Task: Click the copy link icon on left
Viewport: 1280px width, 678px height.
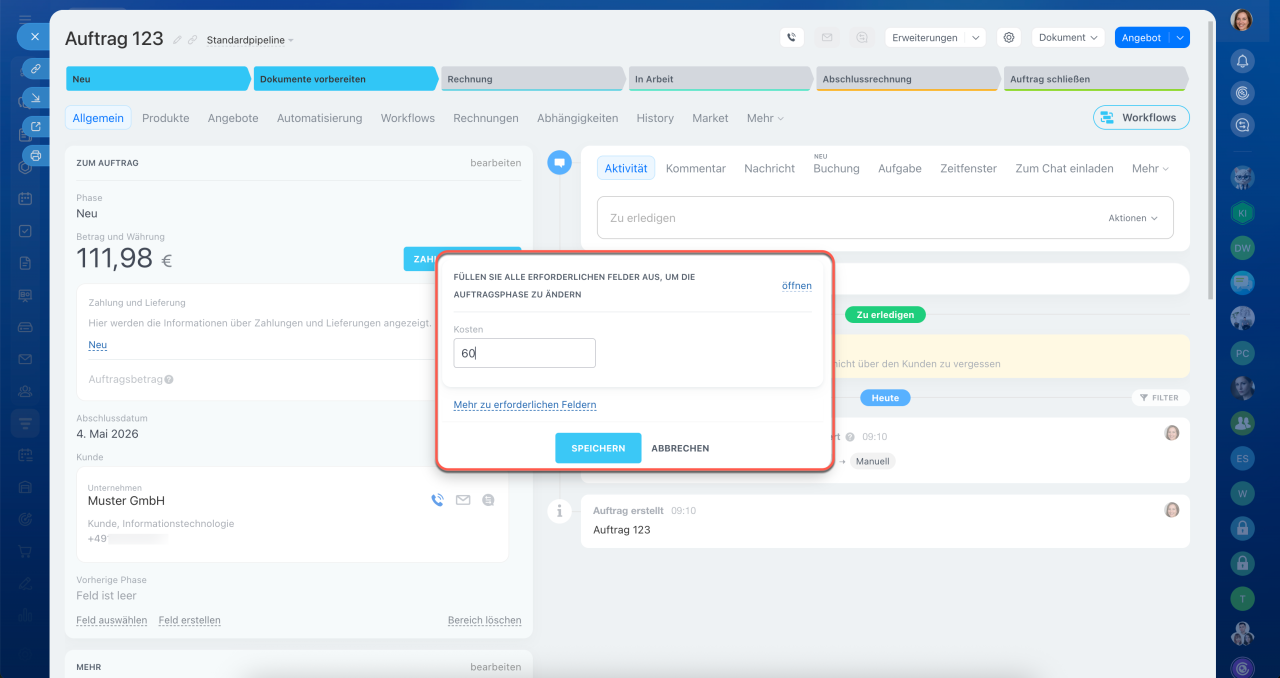Action: pyautogui.click(x=36, y=69)
